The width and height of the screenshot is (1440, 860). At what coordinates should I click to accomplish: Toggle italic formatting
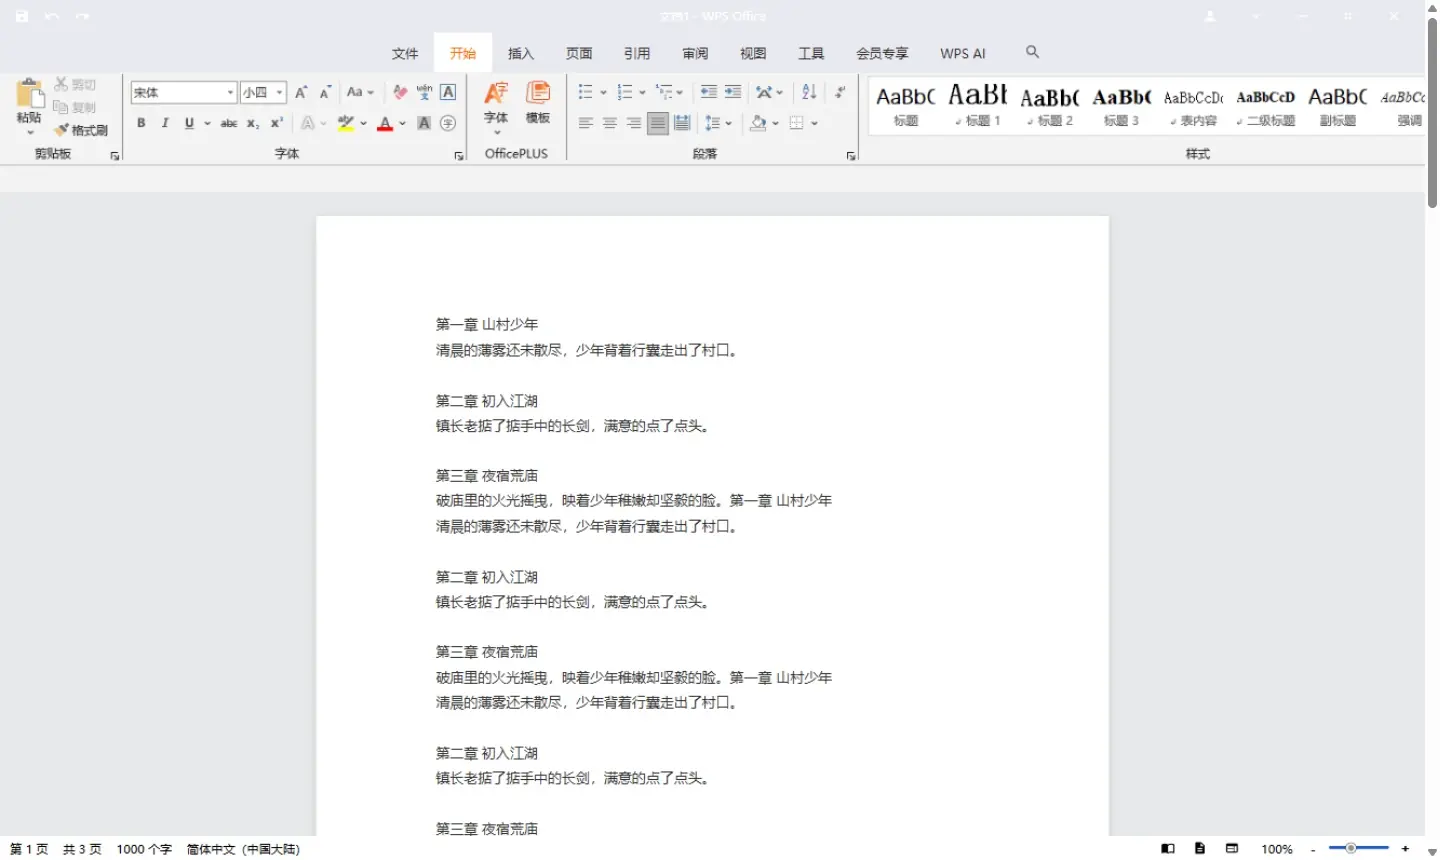(165, 123)
